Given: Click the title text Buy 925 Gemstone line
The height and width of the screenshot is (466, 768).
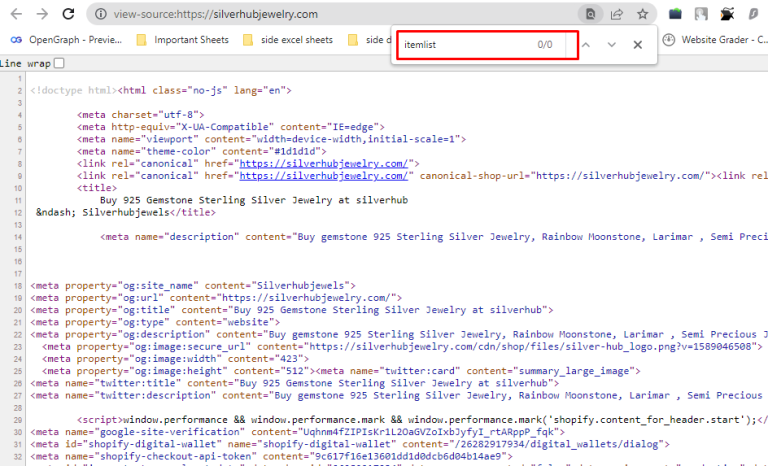Looking at the screenshot, I should [254, 200].
